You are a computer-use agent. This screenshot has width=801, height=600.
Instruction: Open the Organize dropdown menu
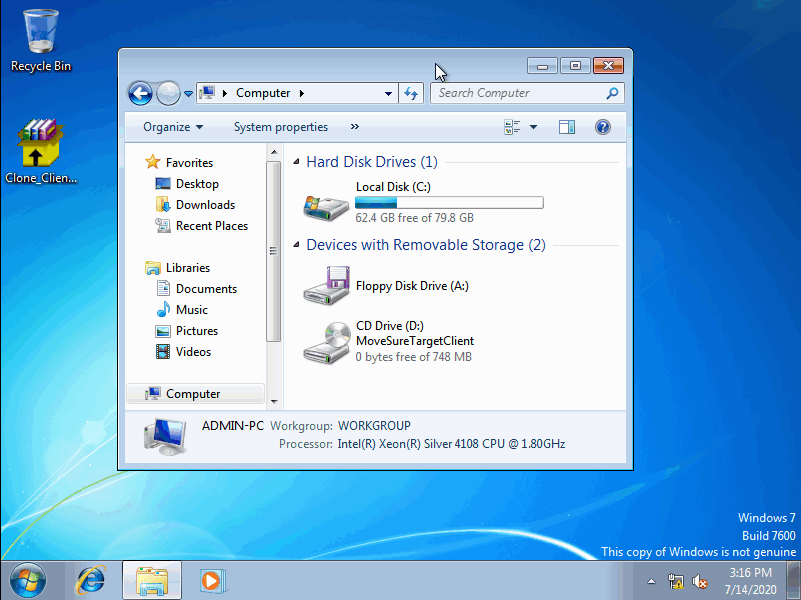point(173,127)
